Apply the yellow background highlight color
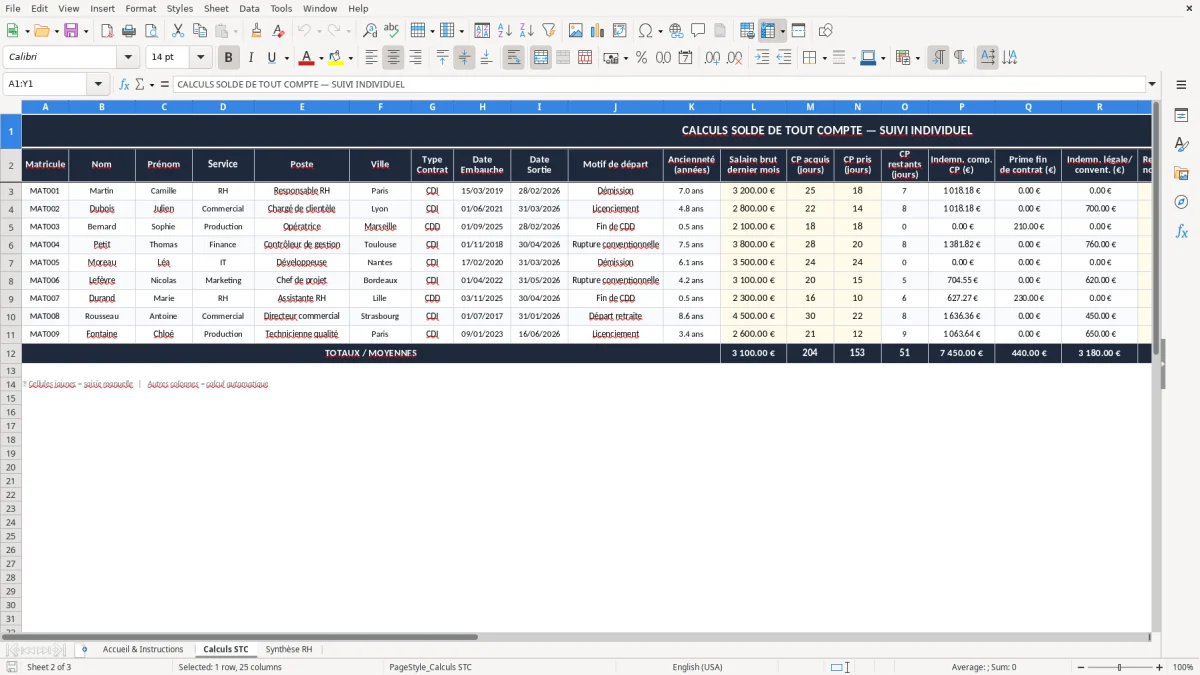Viewport: 1200px width, 675px height. 335,58
